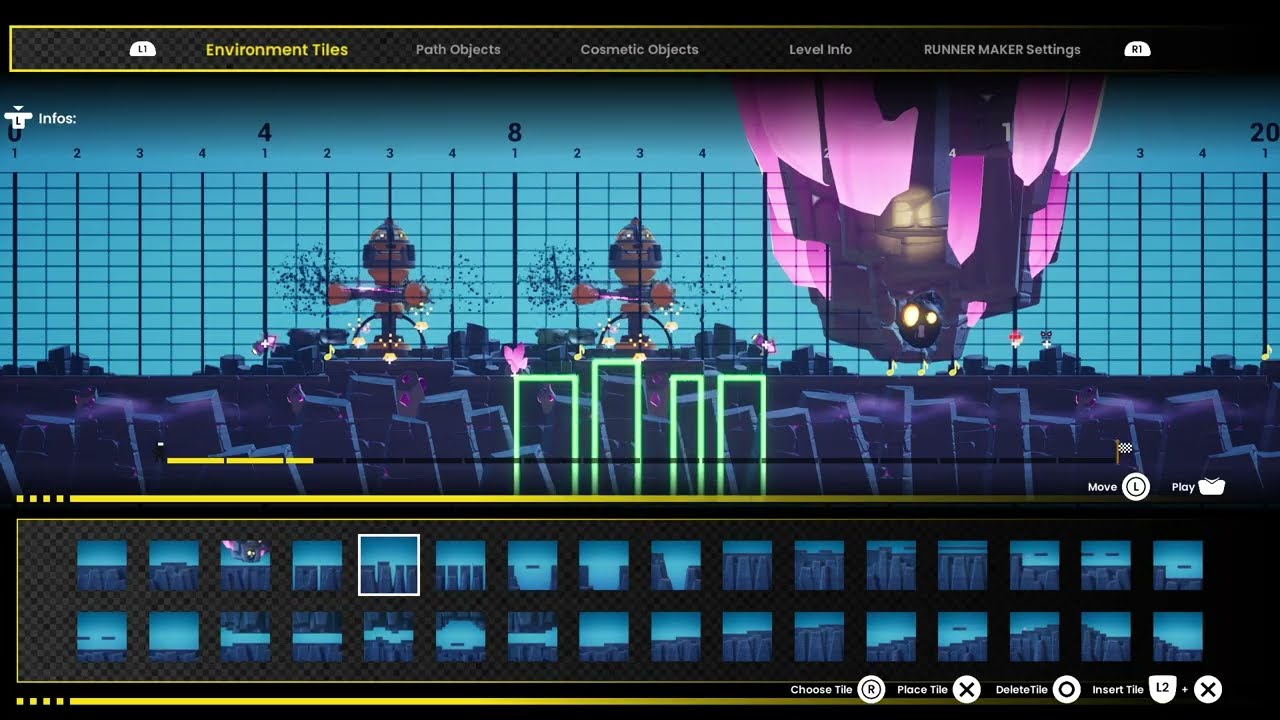
Task: Click the X icon after the plus sign
Action: click(x=1208, y=689)
